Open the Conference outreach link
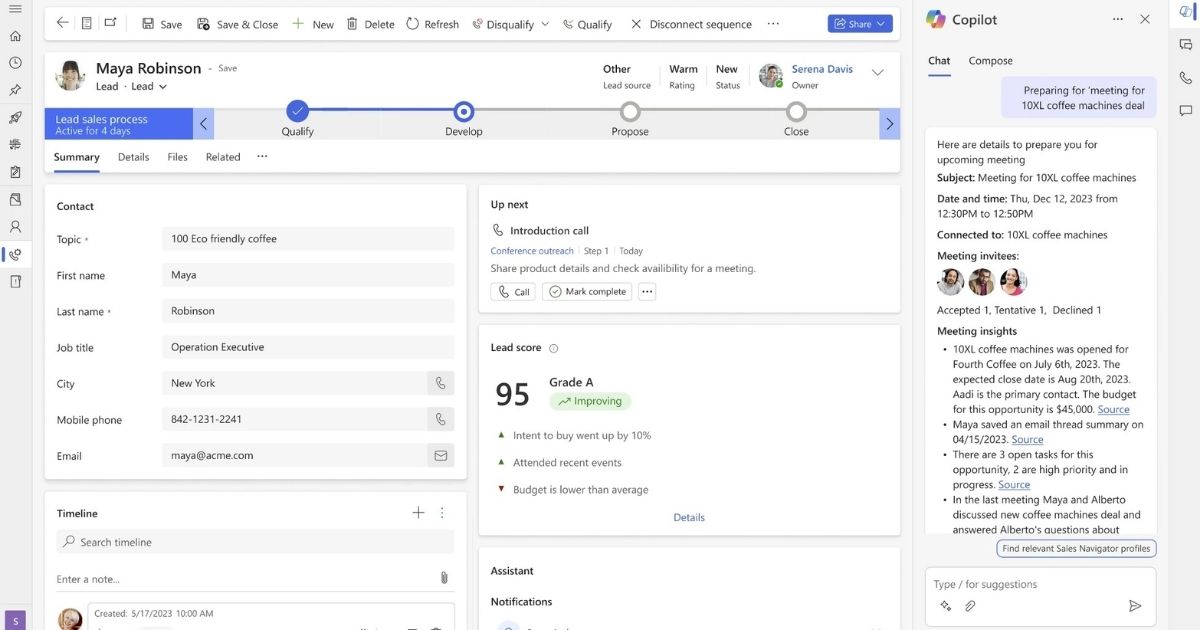This screenshot has width=1200, height=630. click(532, 251)
